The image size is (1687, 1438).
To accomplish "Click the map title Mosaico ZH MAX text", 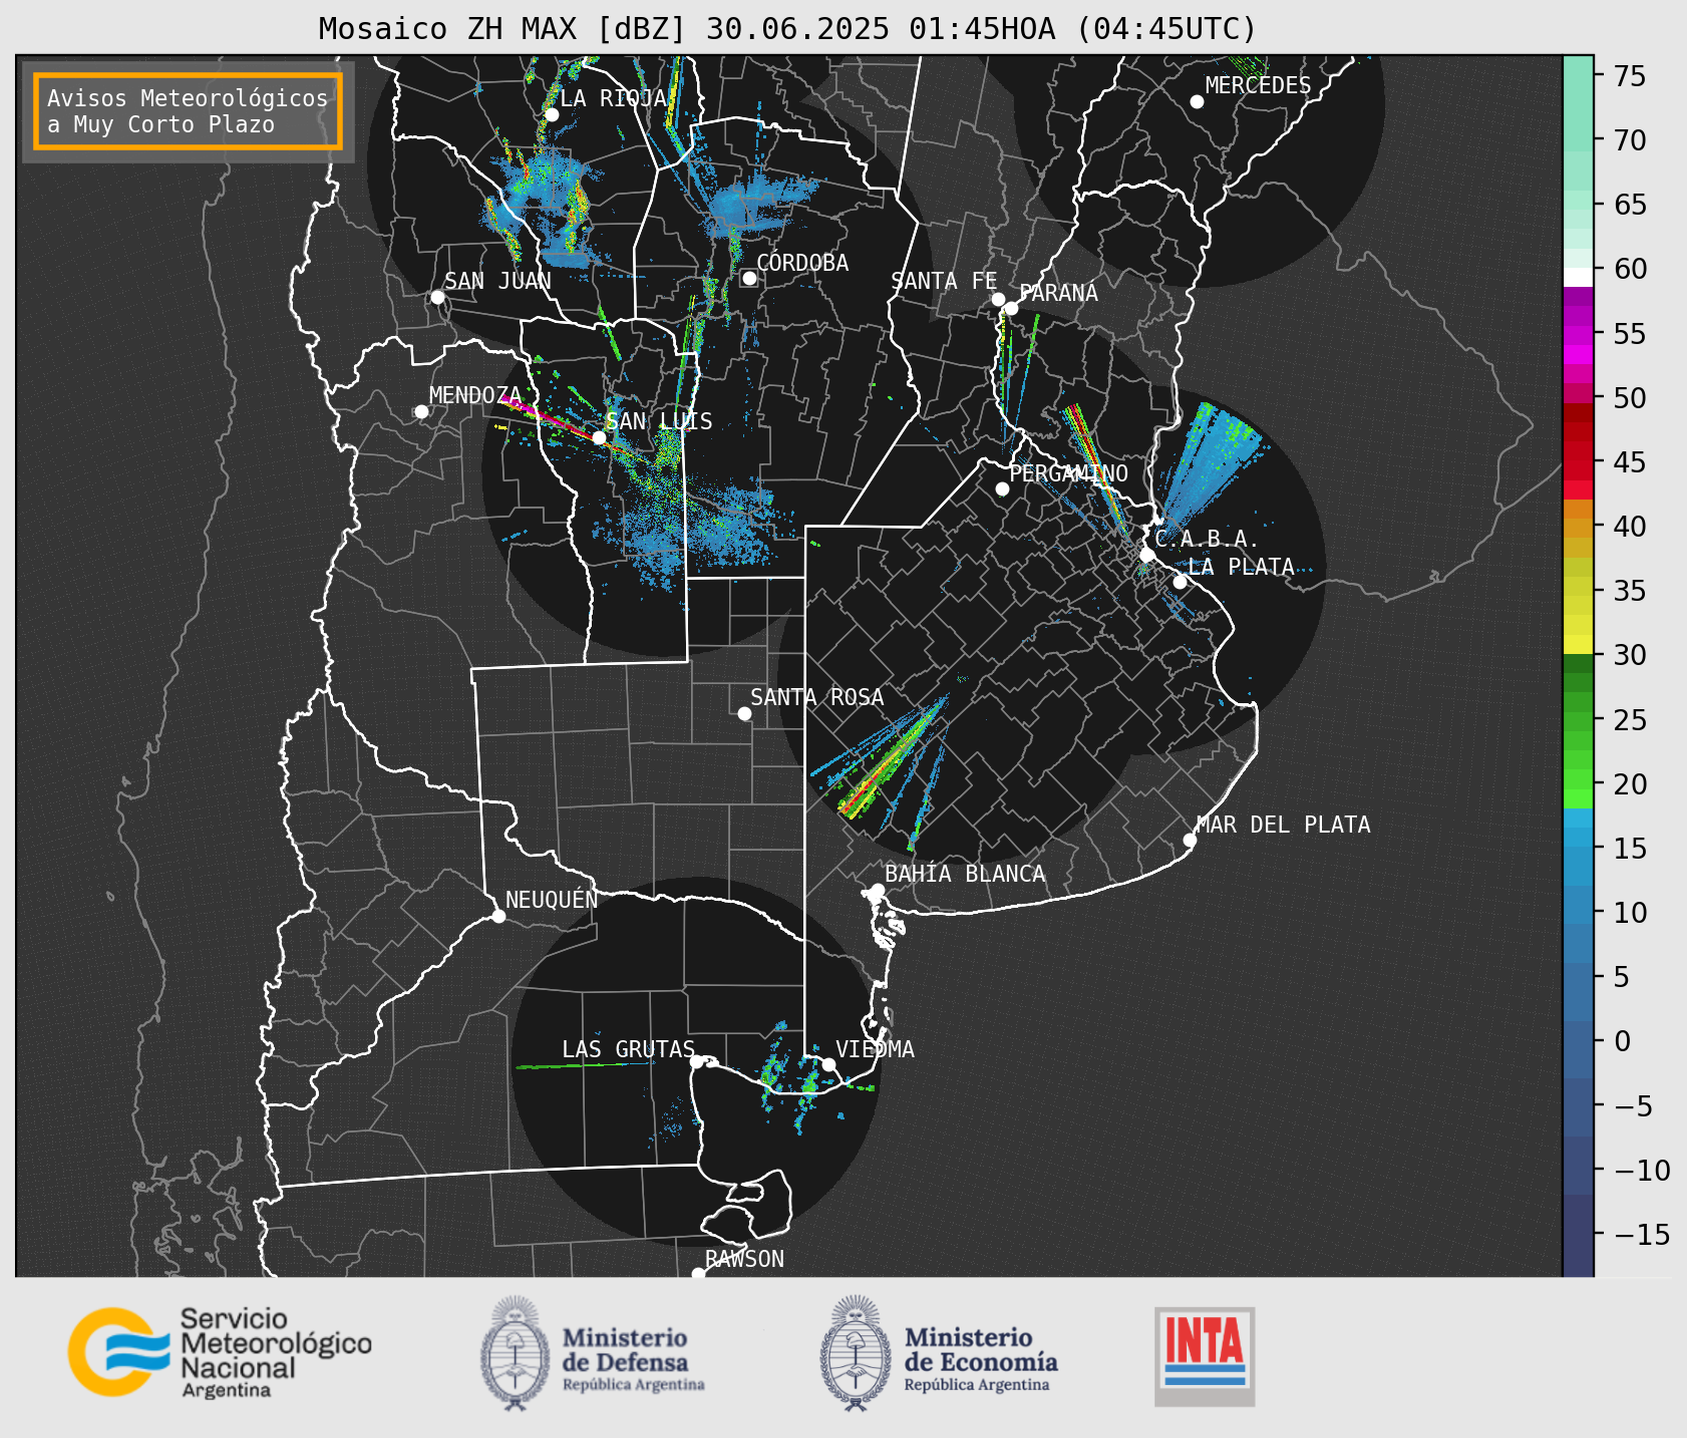I will point(787,28).
